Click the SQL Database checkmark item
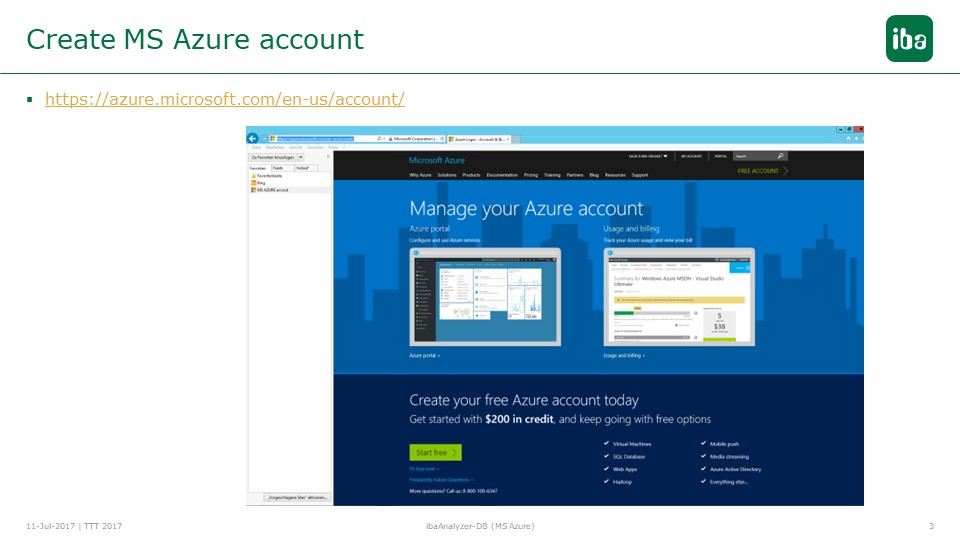This screenshot has width=960, height=540. pos(624,457)
